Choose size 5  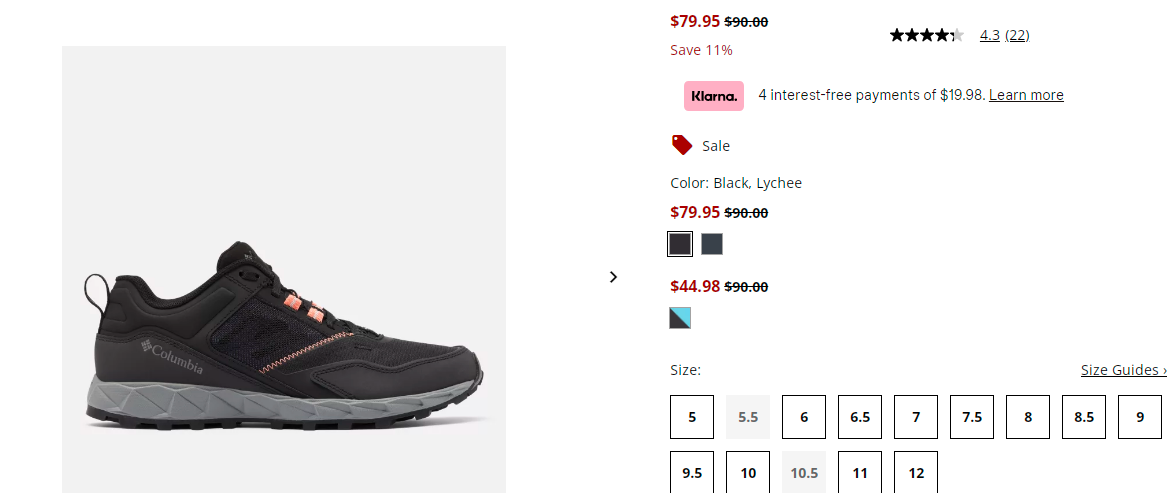click(x=692, y=417)
